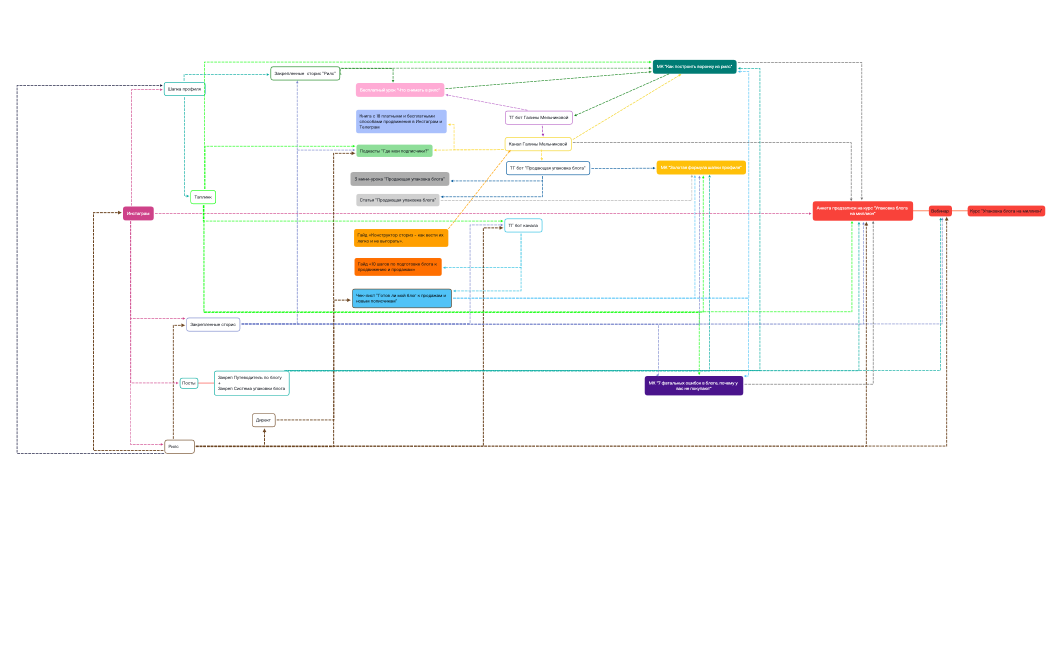The width and height of the screenshot is (1050, 650).
Task: Click the red "Анкета предзаписи" node
Action: [x=862, y=211]
